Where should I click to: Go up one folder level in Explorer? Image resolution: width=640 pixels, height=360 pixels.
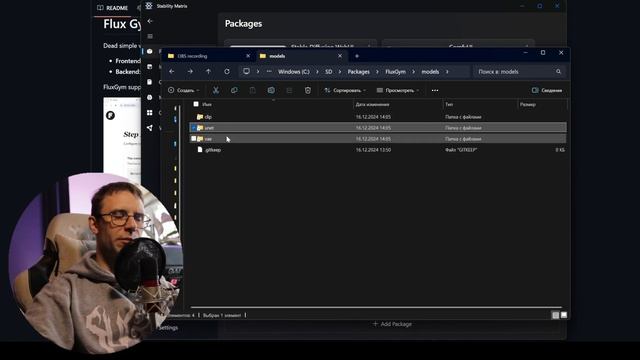(209, 71)
